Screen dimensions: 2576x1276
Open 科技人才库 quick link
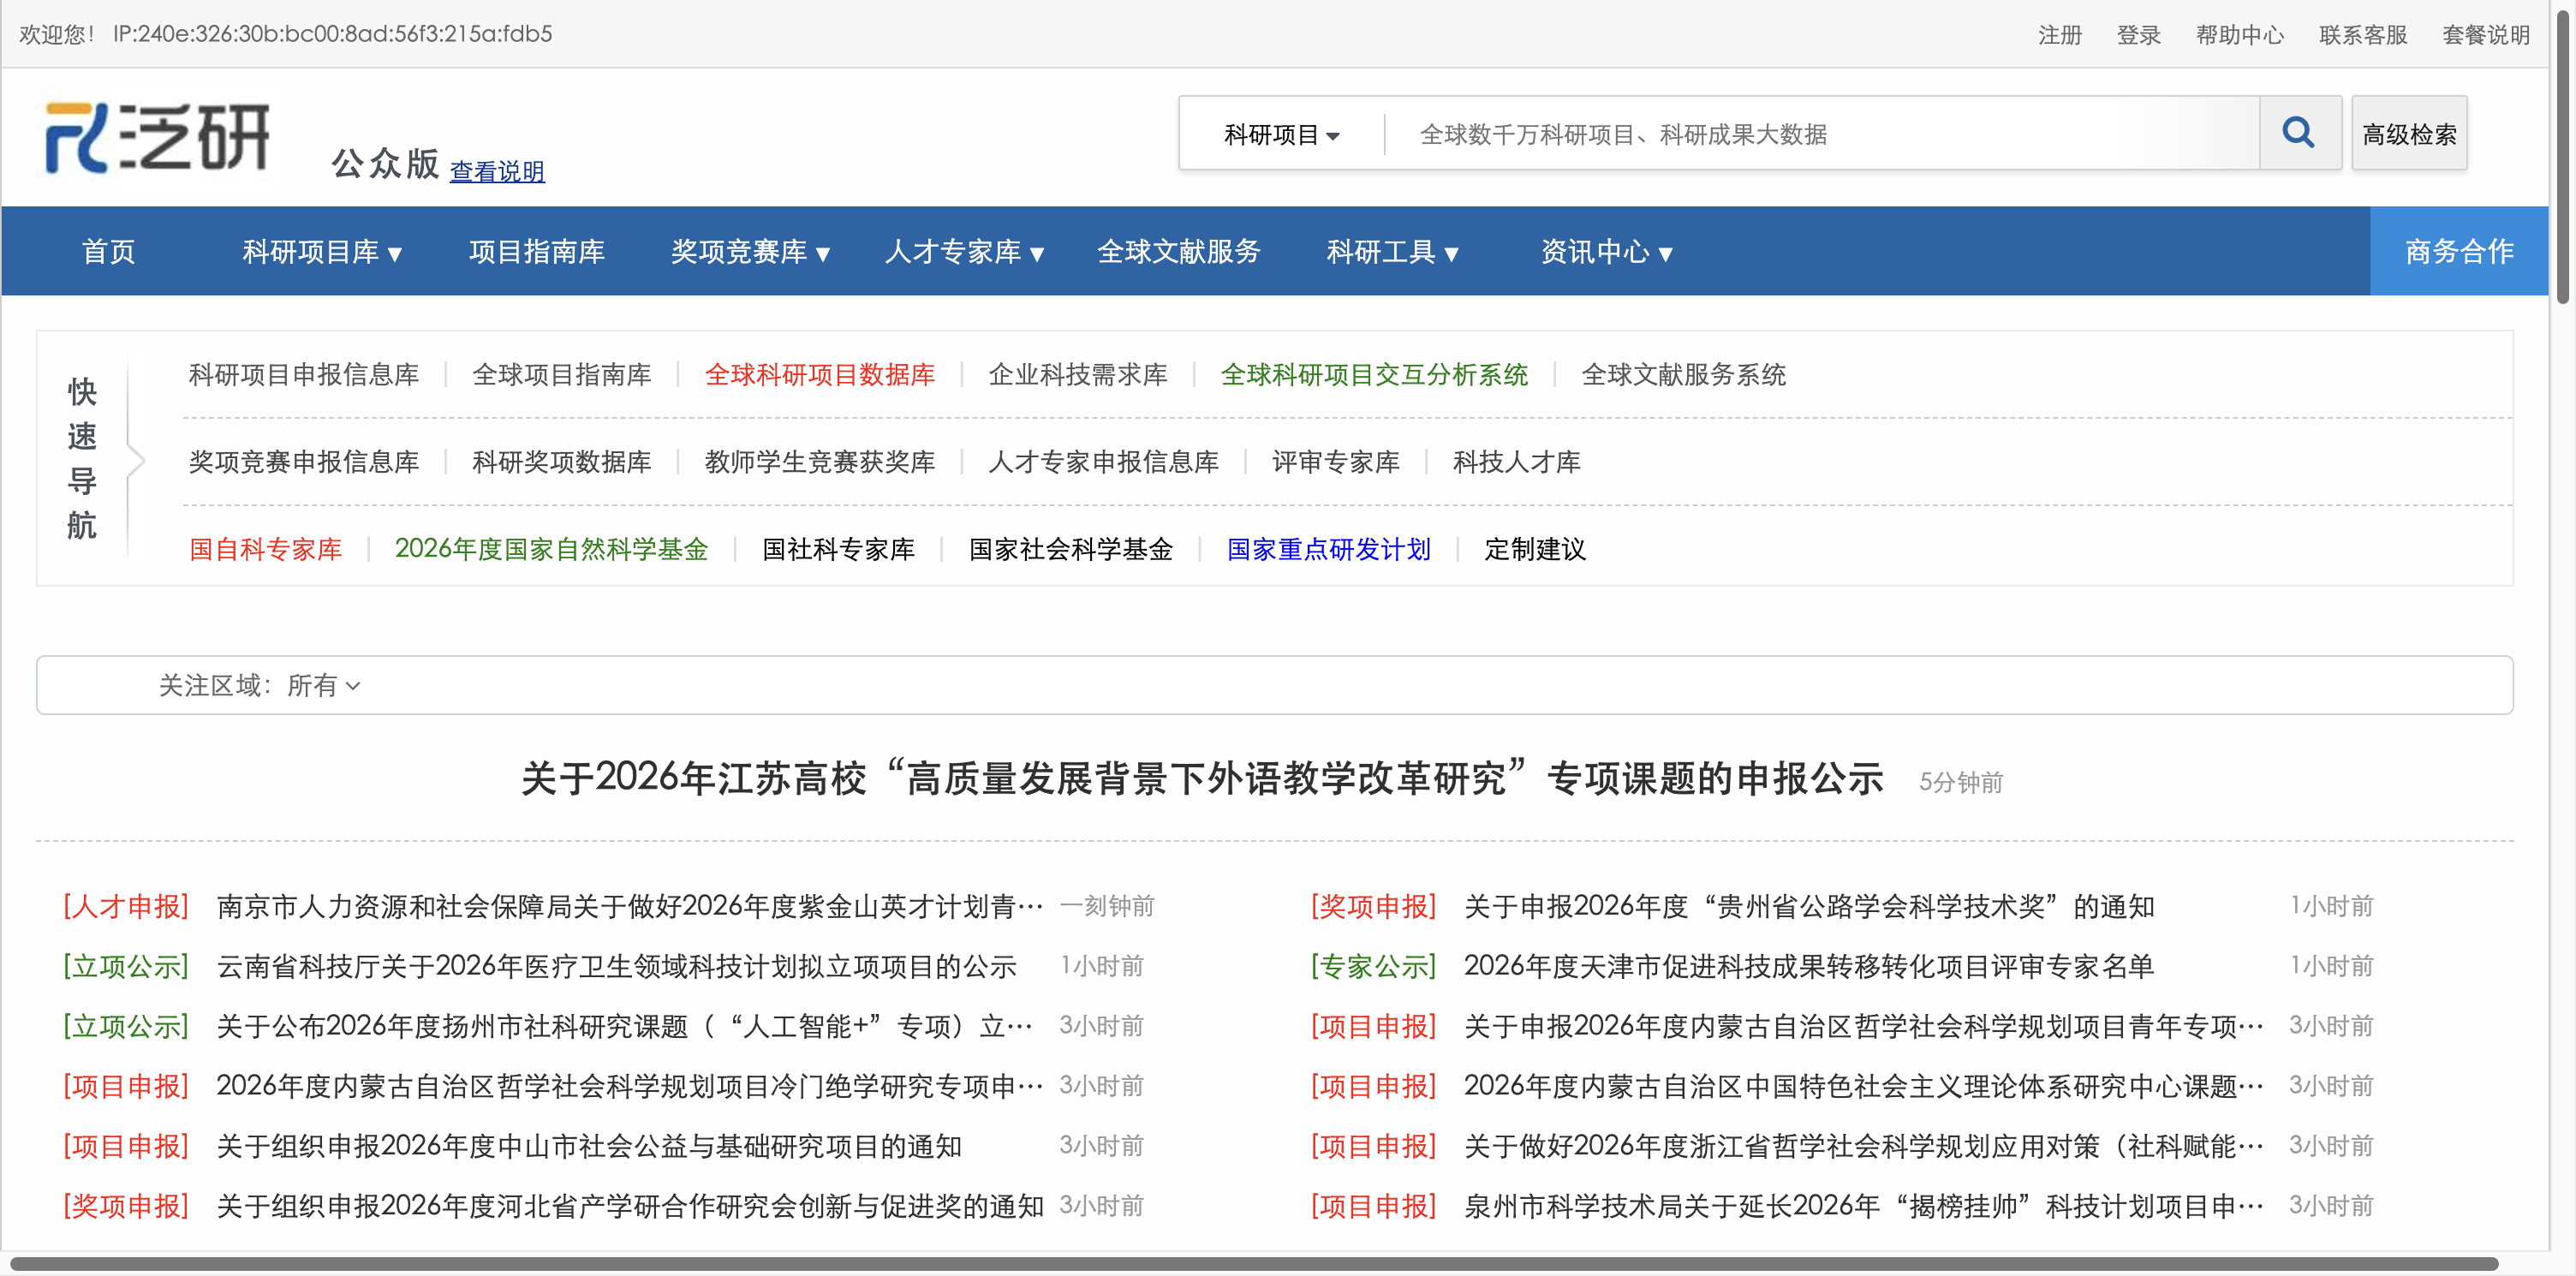tap(1517, 461)
